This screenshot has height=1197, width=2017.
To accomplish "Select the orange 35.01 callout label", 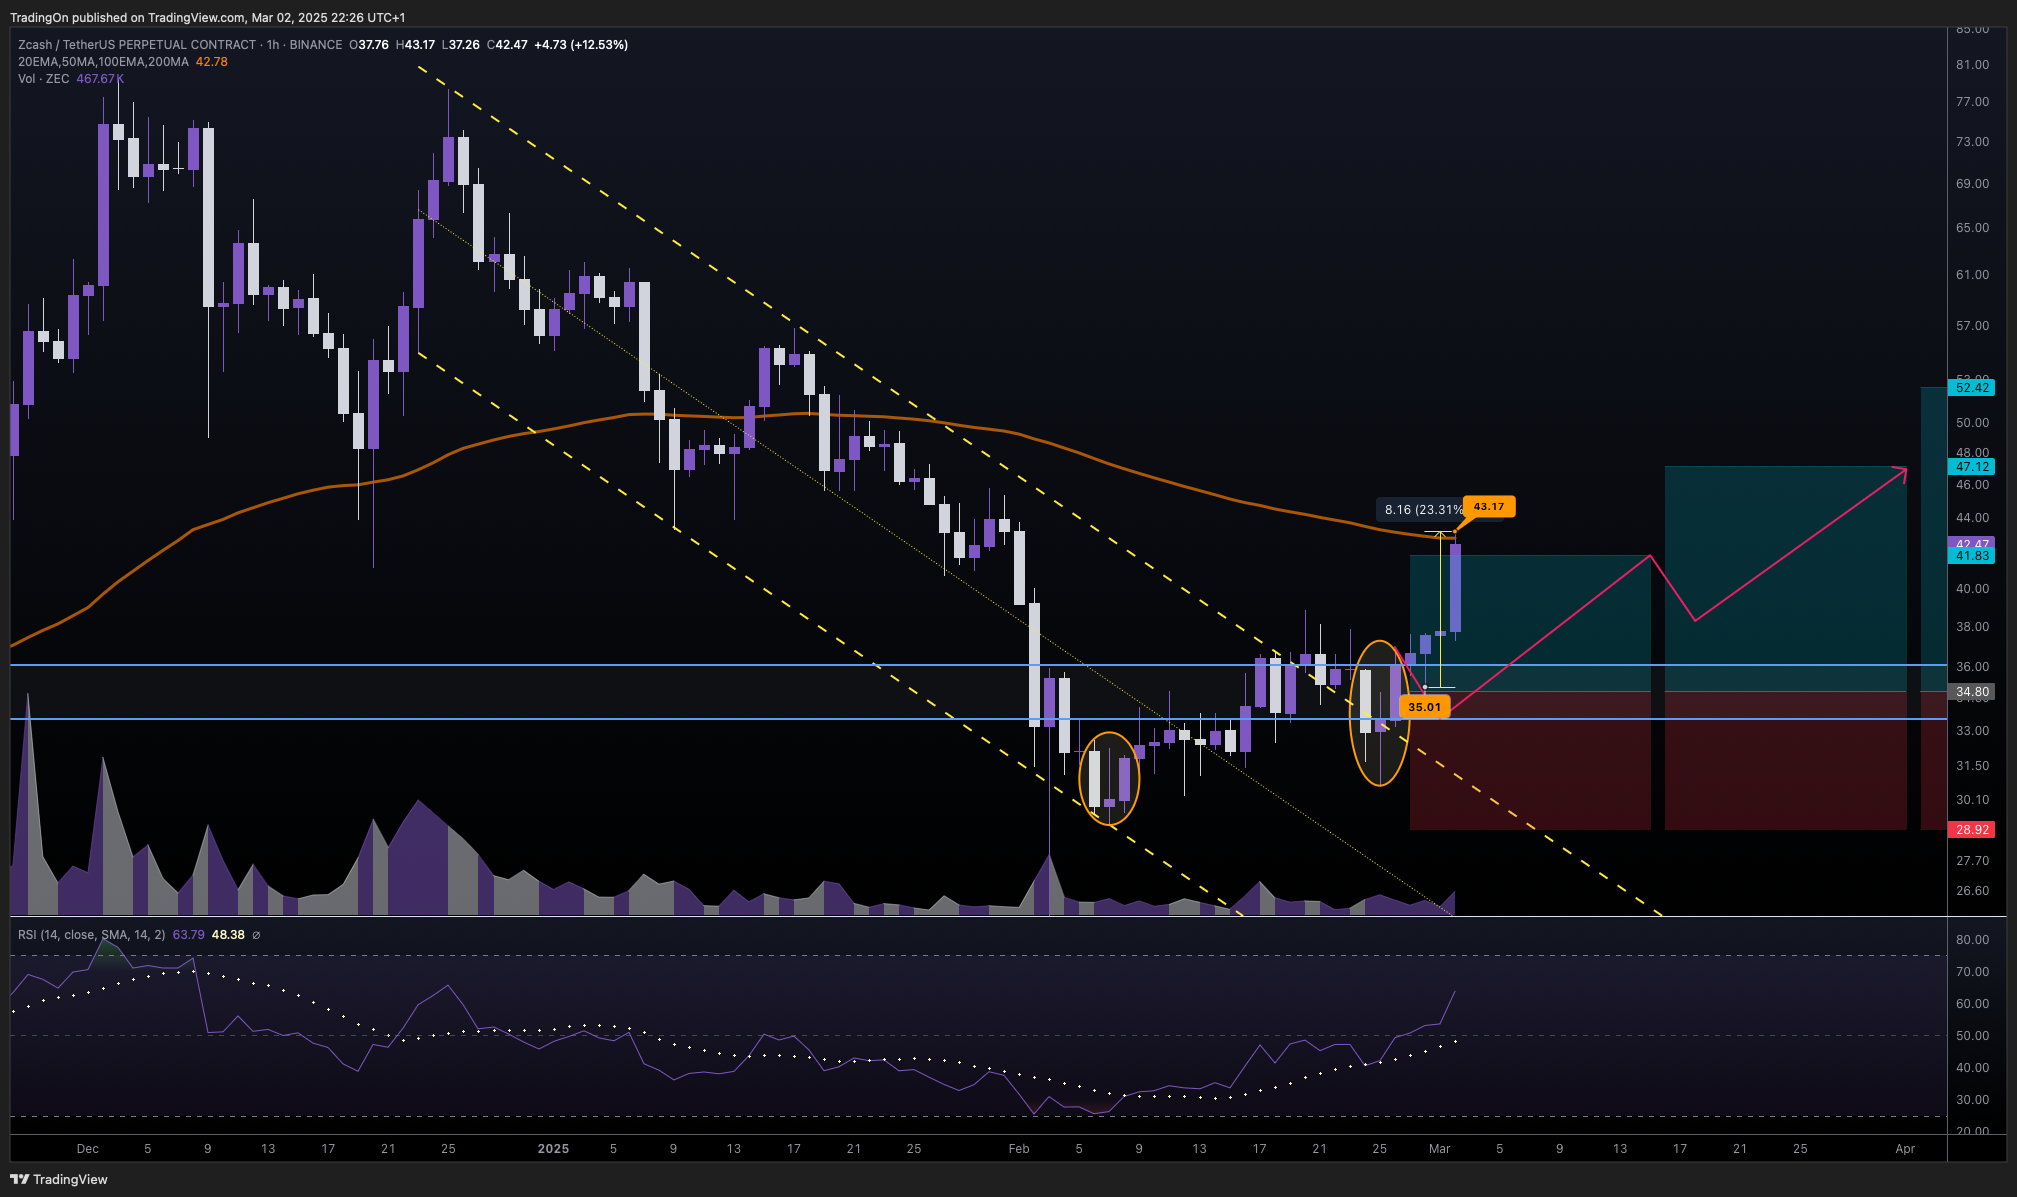I will coord(1424,707).
